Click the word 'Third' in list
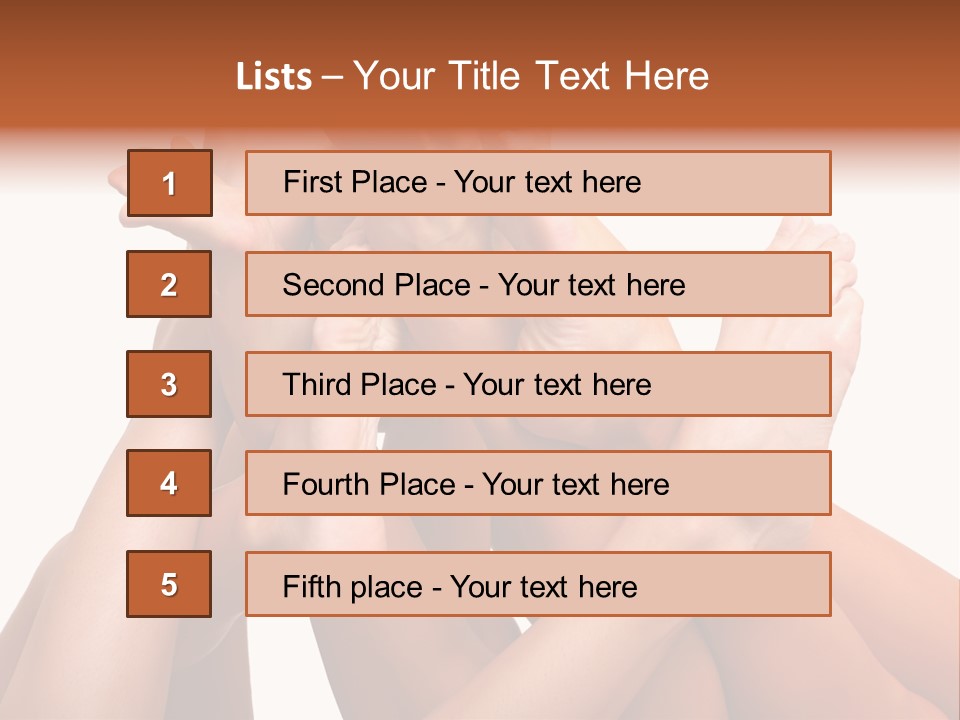The image size is (960, 720). click(317, 384)
